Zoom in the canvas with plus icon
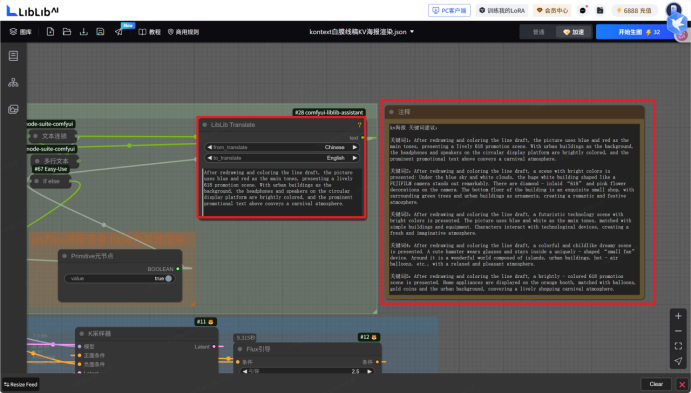Image resolution: width=691 pixels, height=393 pixels. [x=678, y=316]
